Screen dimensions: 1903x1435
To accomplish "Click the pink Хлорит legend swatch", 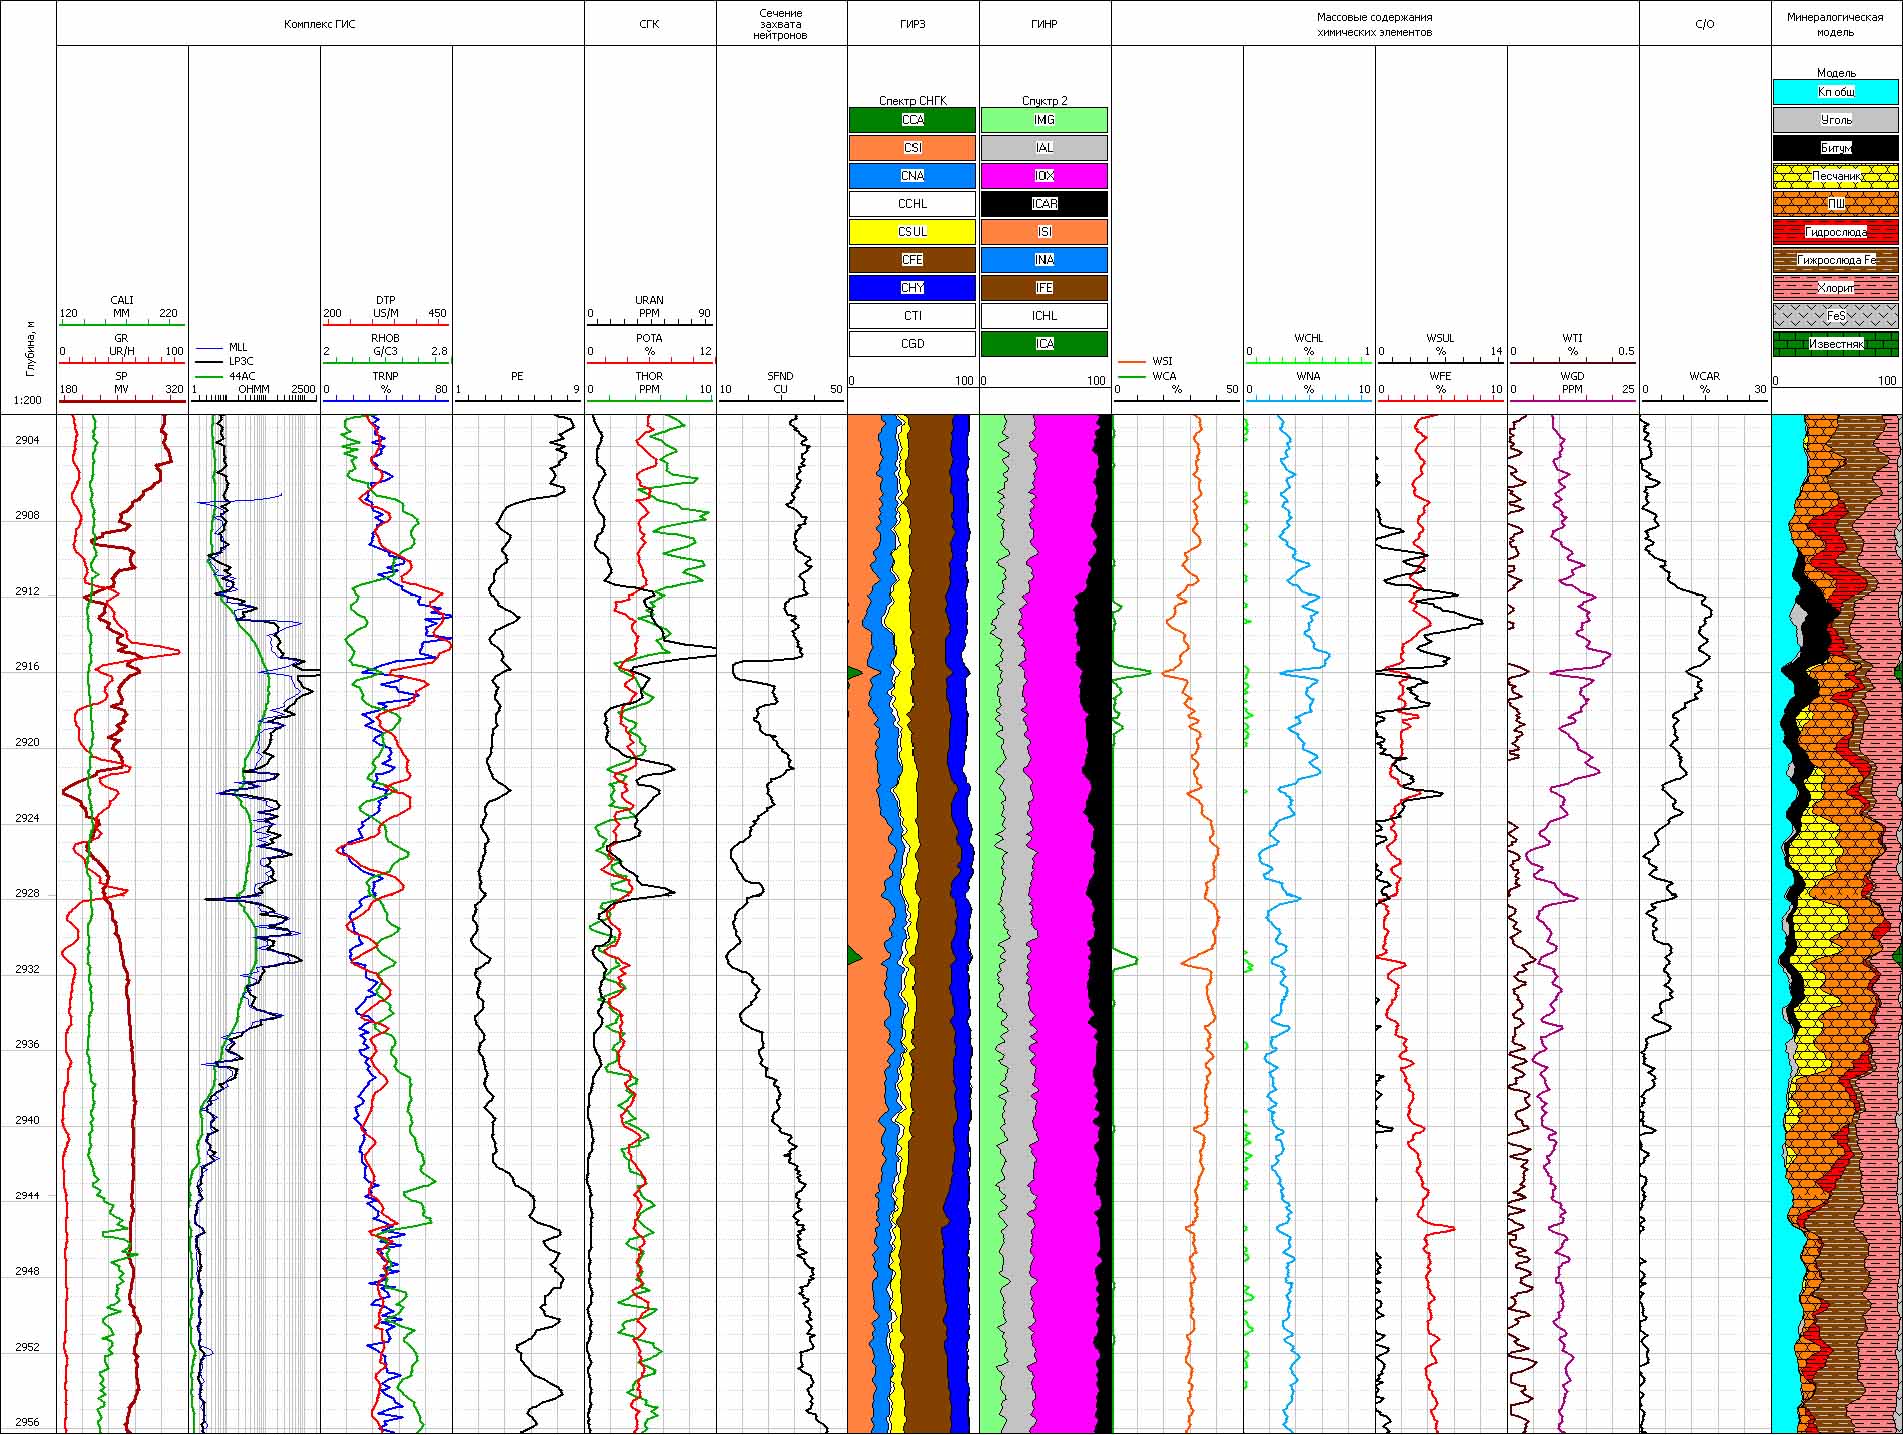I will 1835,288.
